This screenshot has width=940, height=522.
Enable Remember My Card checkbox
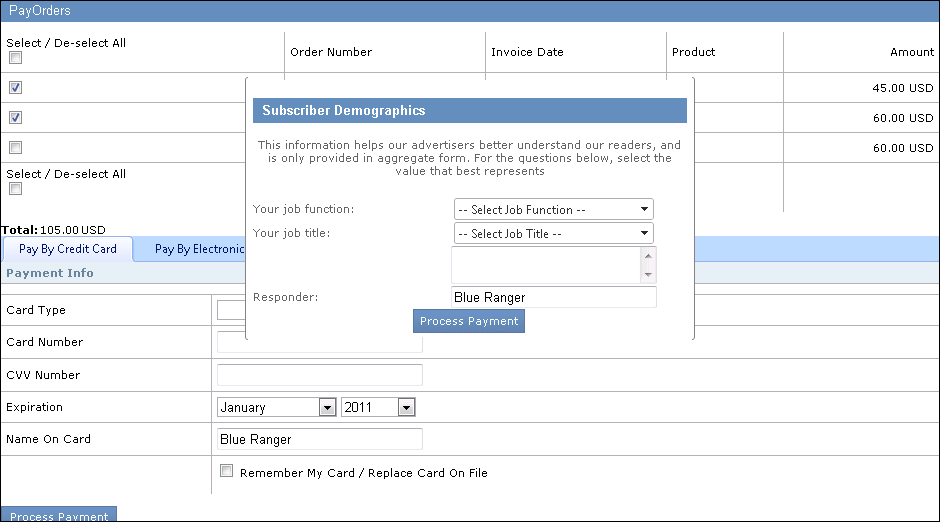click(x=227, y=471)
